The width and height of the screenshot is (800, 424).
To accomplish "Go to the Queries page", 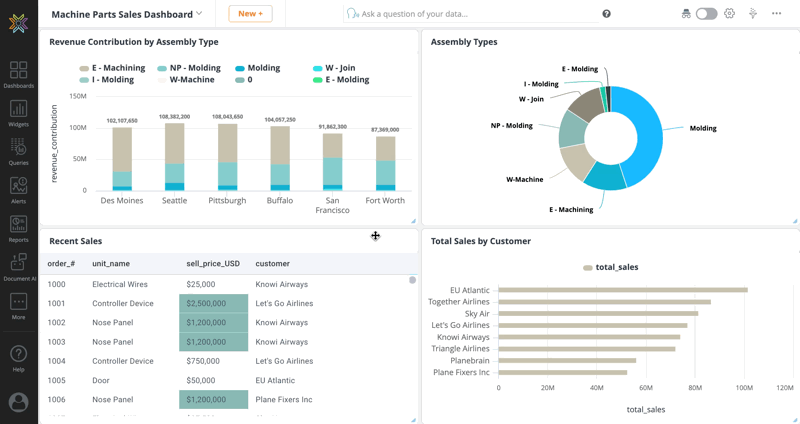I will [x=18, y=151].
